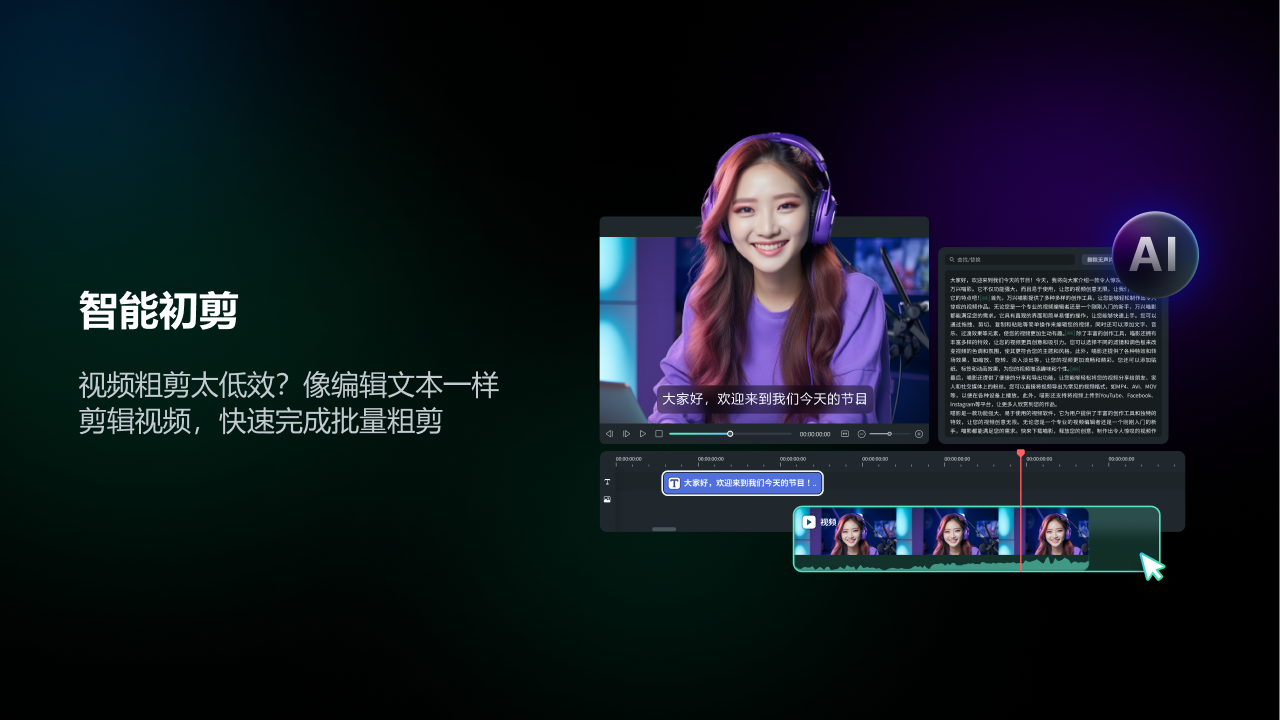Select the 大家好 text clip on timeline

[742, 483]
